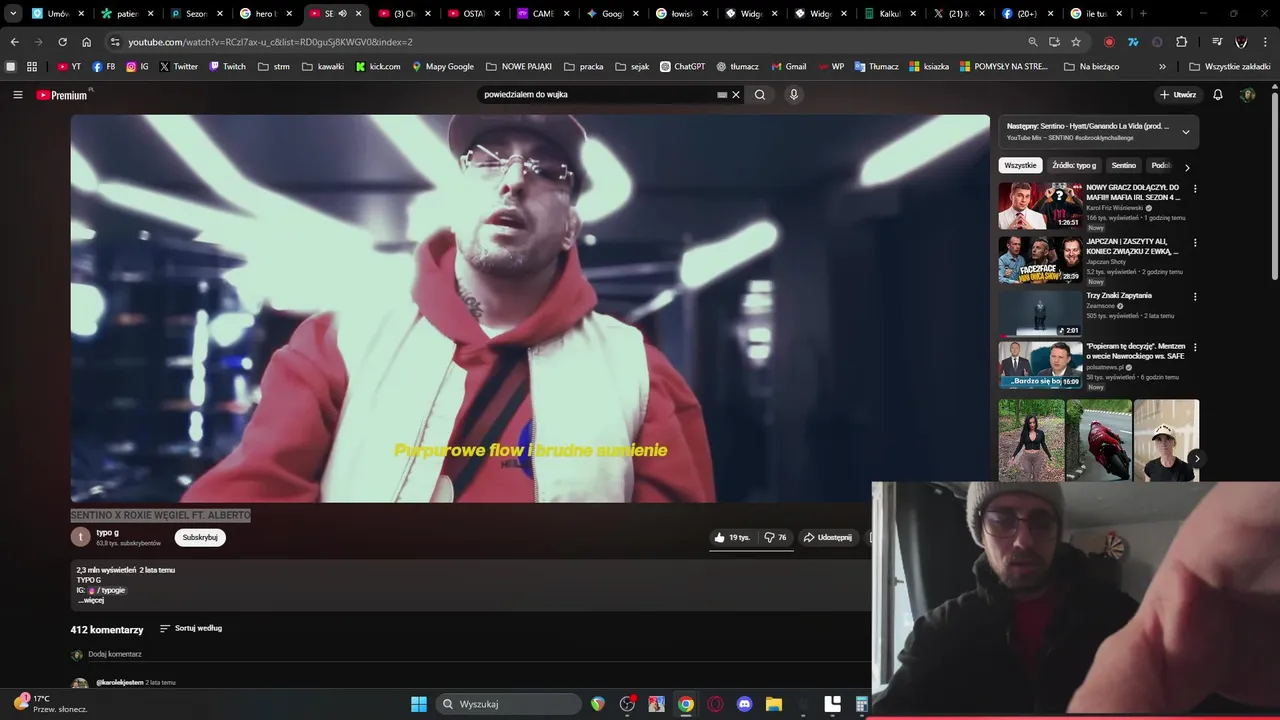Like the video with 19 tys. likes
1280x720 pixels.
732,537
